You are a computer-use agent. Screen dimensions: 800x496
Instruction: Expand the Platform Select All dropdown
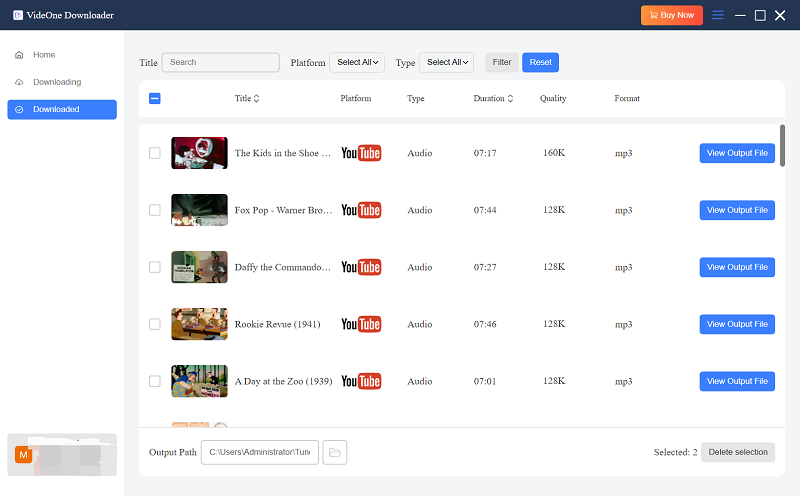[x=356, y=62]
